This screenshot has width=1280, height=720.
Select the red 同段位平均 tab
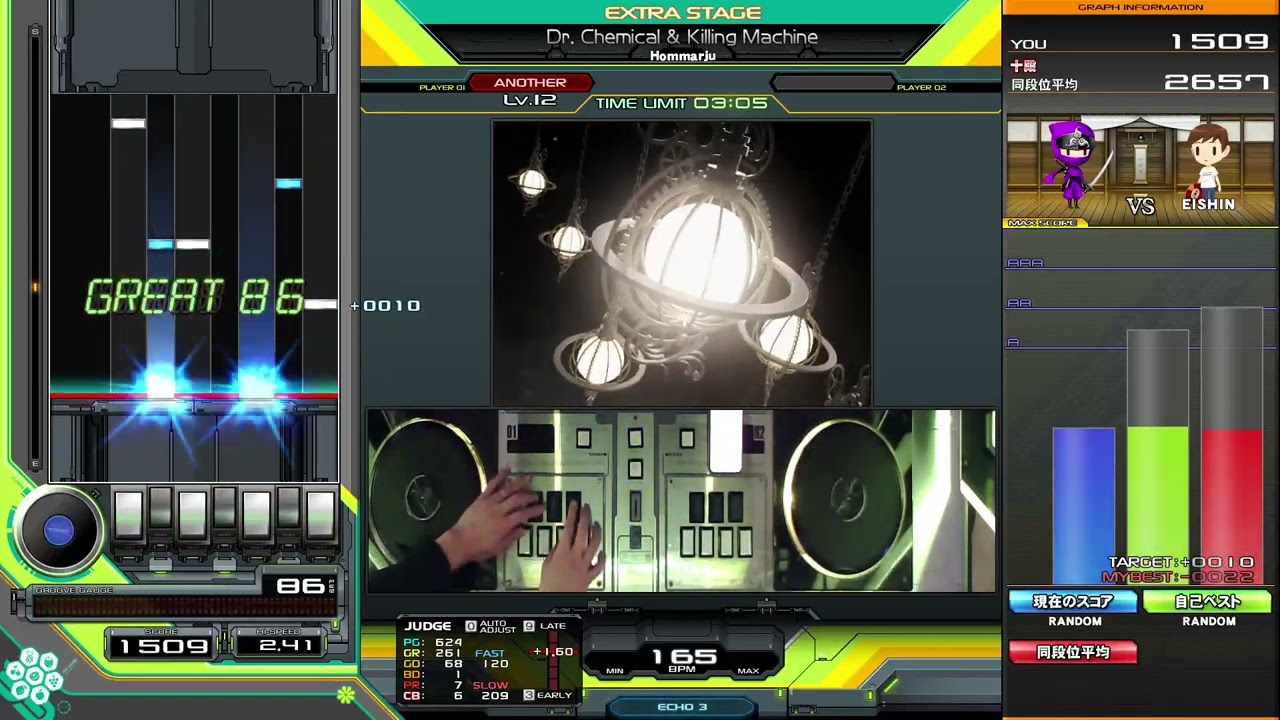(1073, 652)
